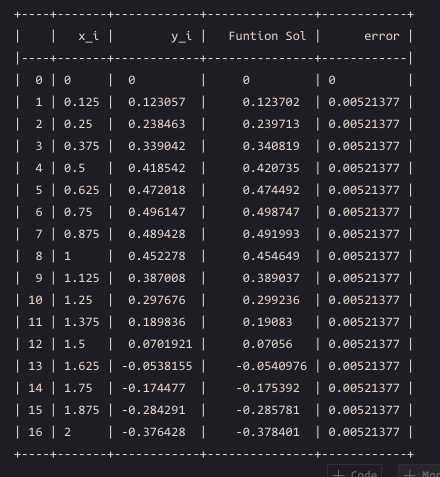The width and height of the screenshot is (440, 477).
Task: Click x_i value 0.125
Action: (x=82, y=102)
